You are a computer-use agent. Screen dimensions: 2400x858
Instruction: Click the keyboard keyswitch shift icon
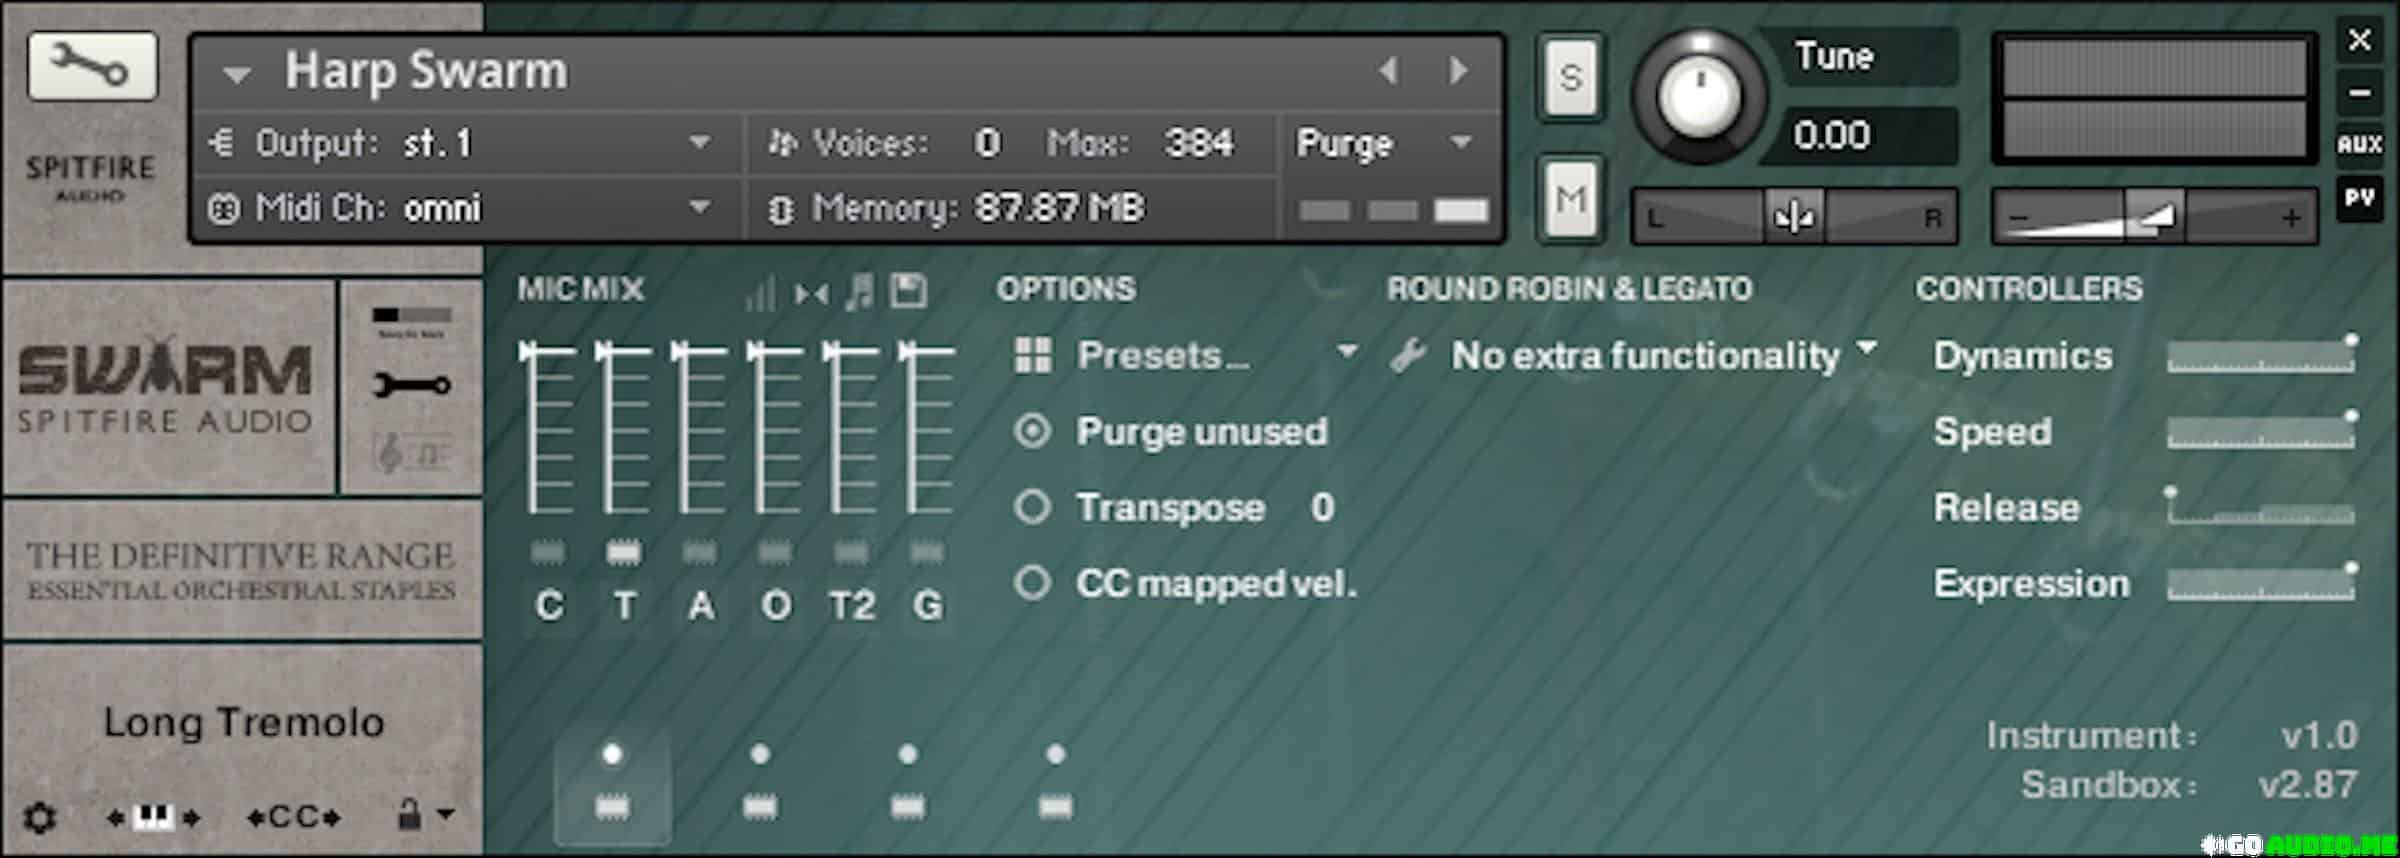tap(153, 817)
